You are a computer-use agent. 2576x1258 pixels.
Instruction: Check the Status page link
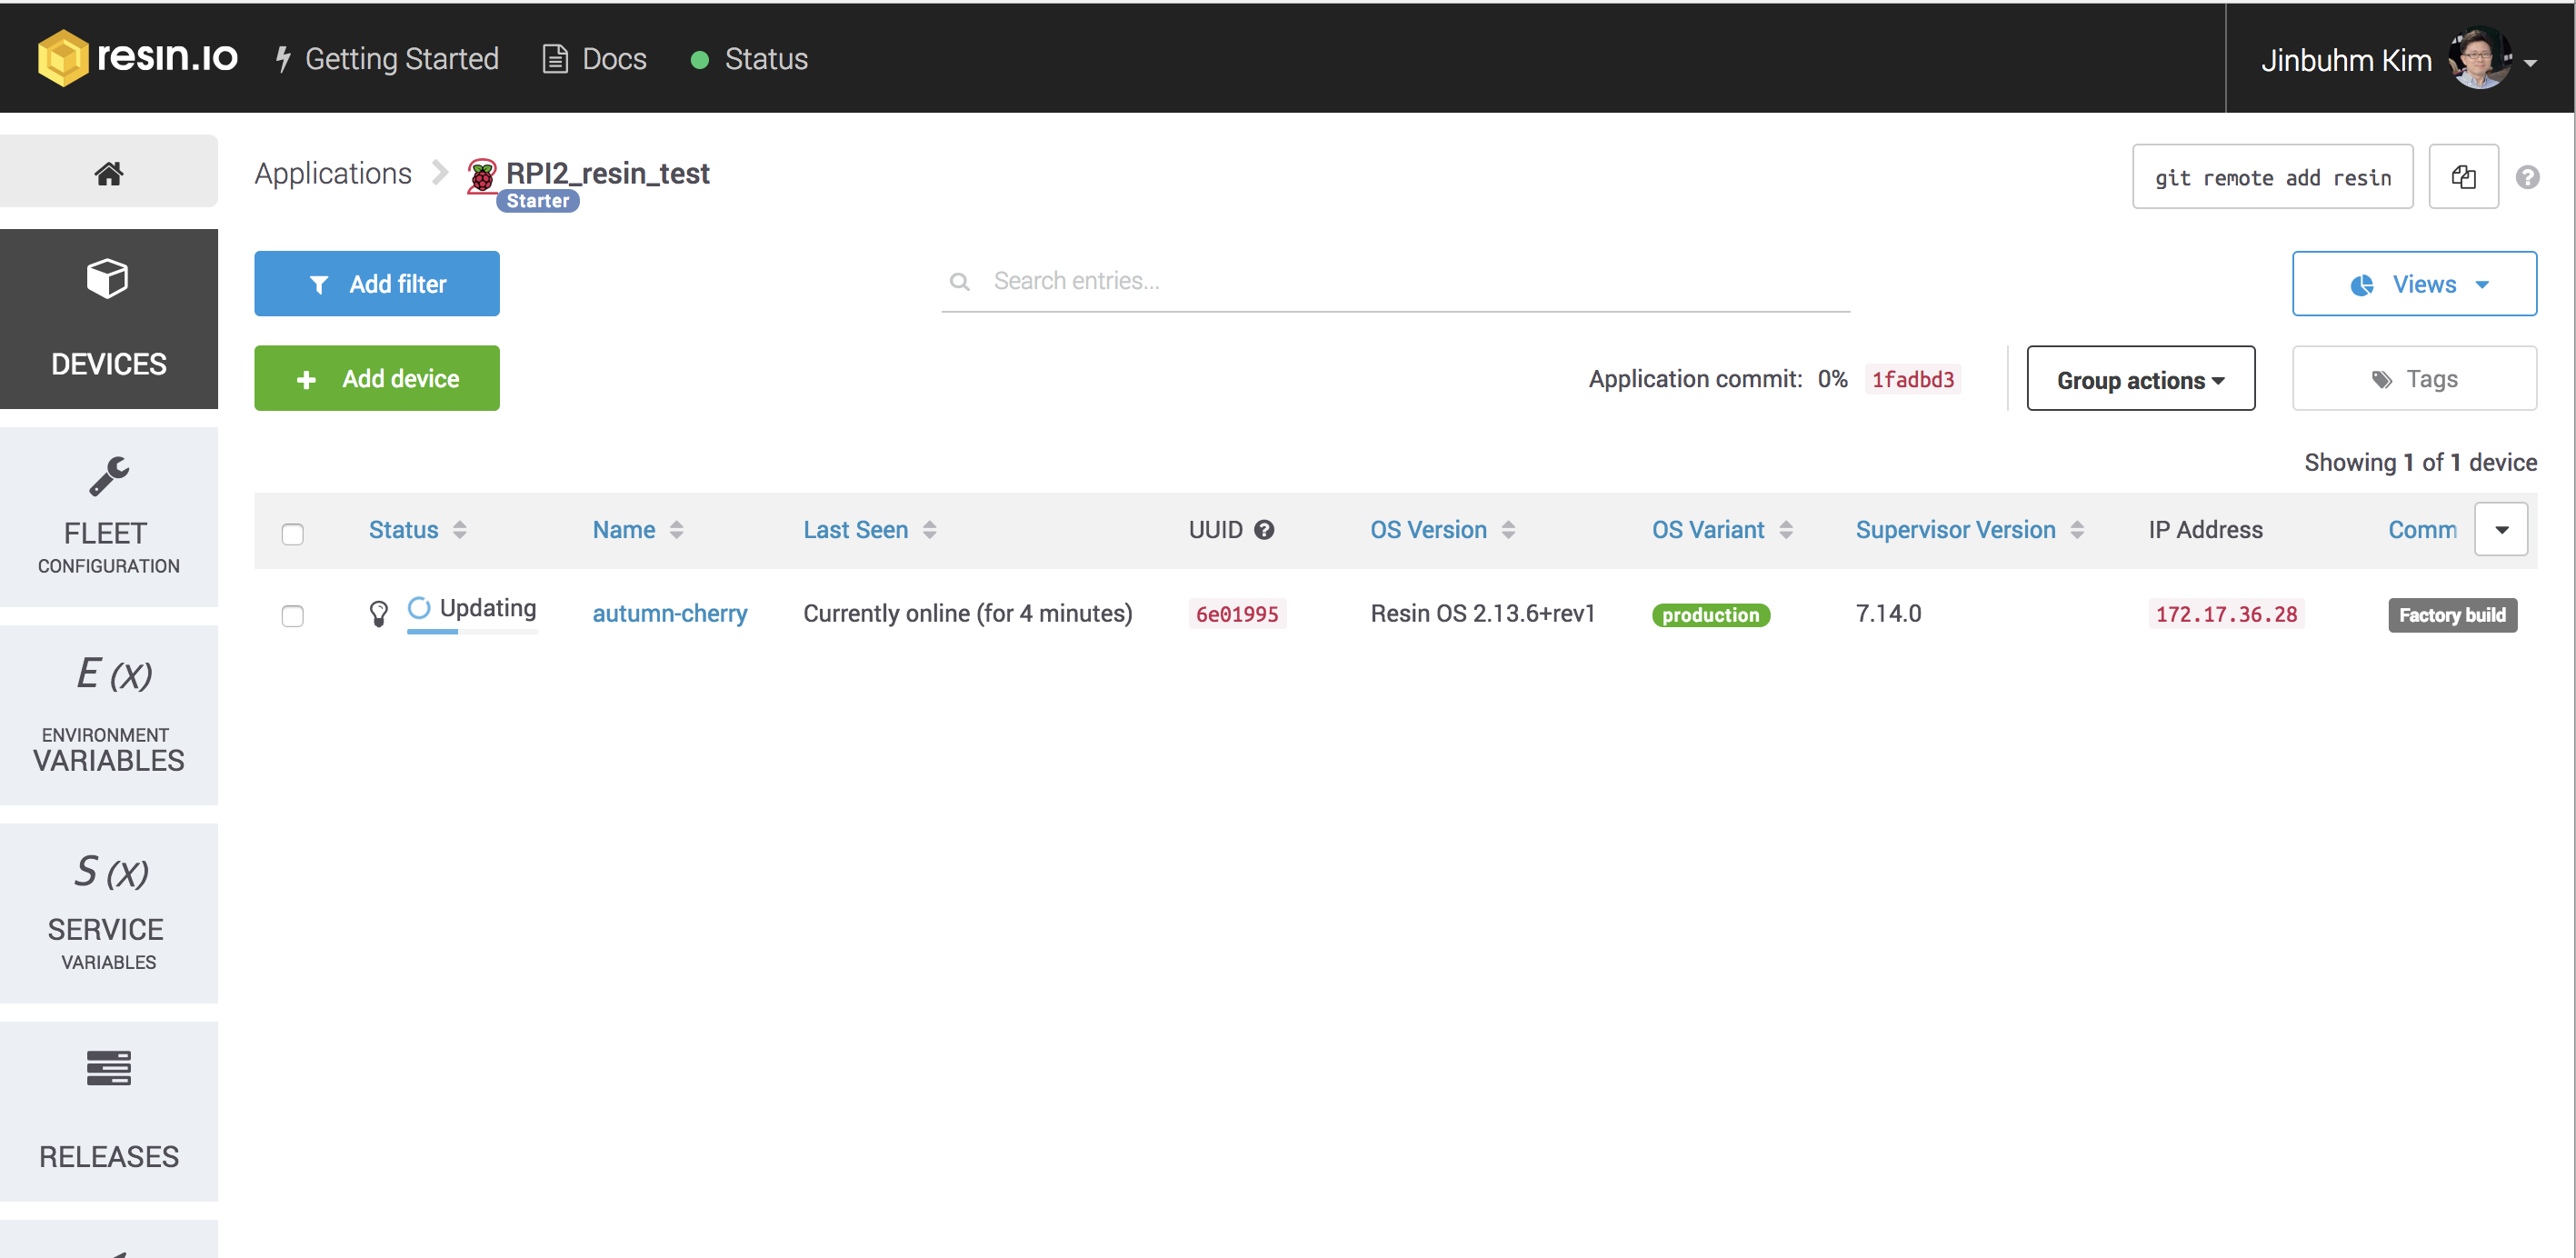749,59
